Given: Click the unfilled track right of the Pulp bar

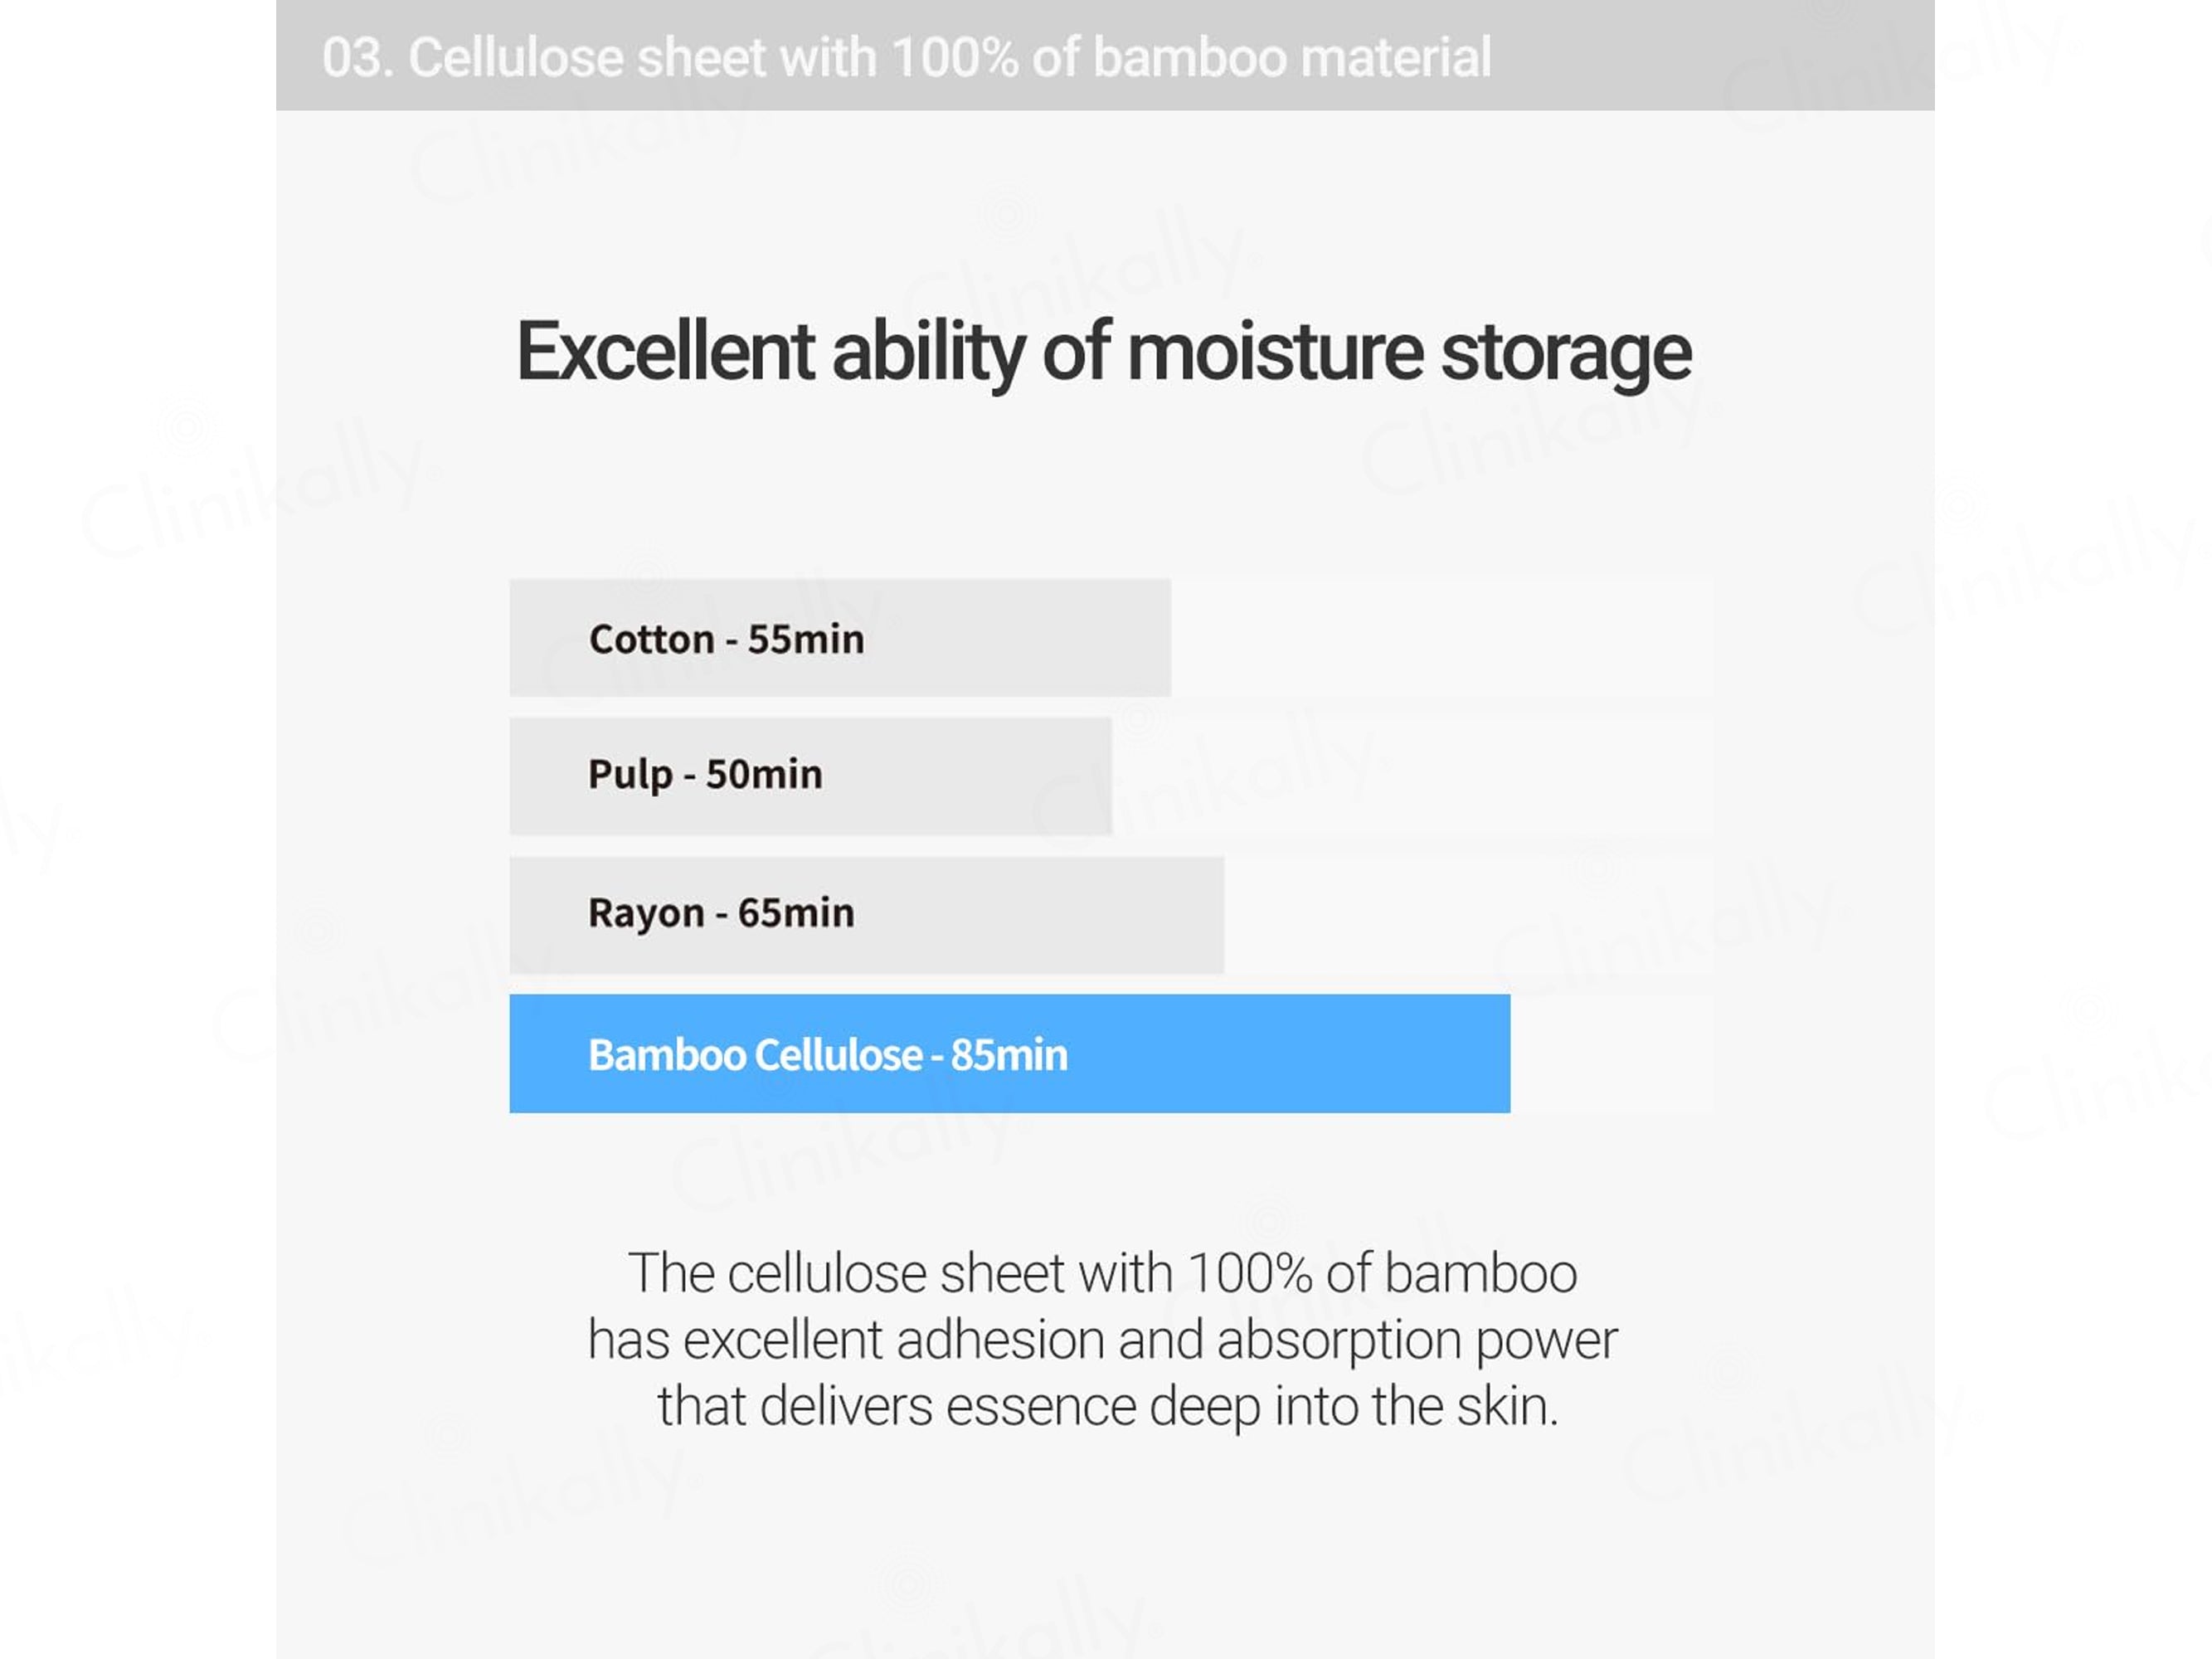Looking at the screenshot, I should (x=1410, y=776).
